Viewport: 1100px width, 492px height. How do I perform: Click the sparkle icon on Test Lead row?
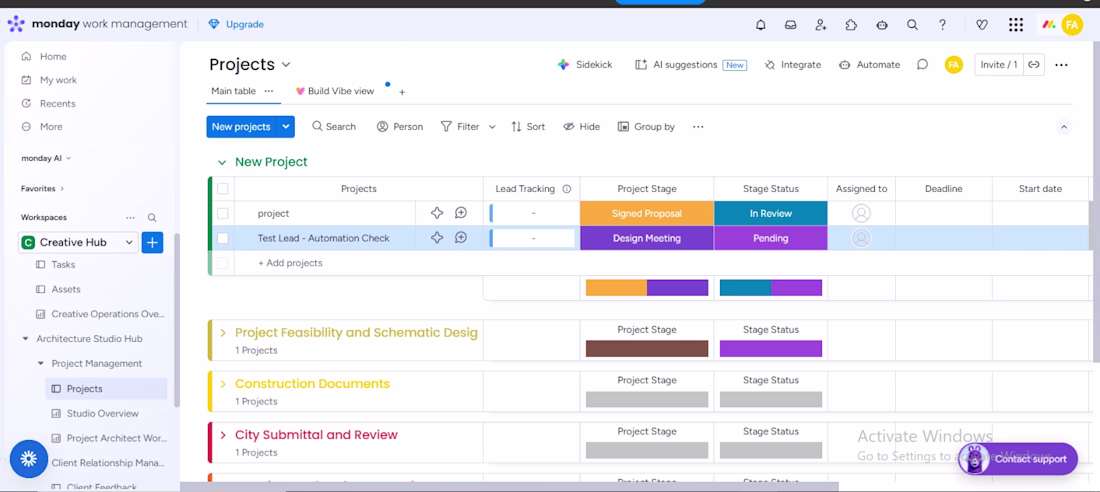(436, 238)
